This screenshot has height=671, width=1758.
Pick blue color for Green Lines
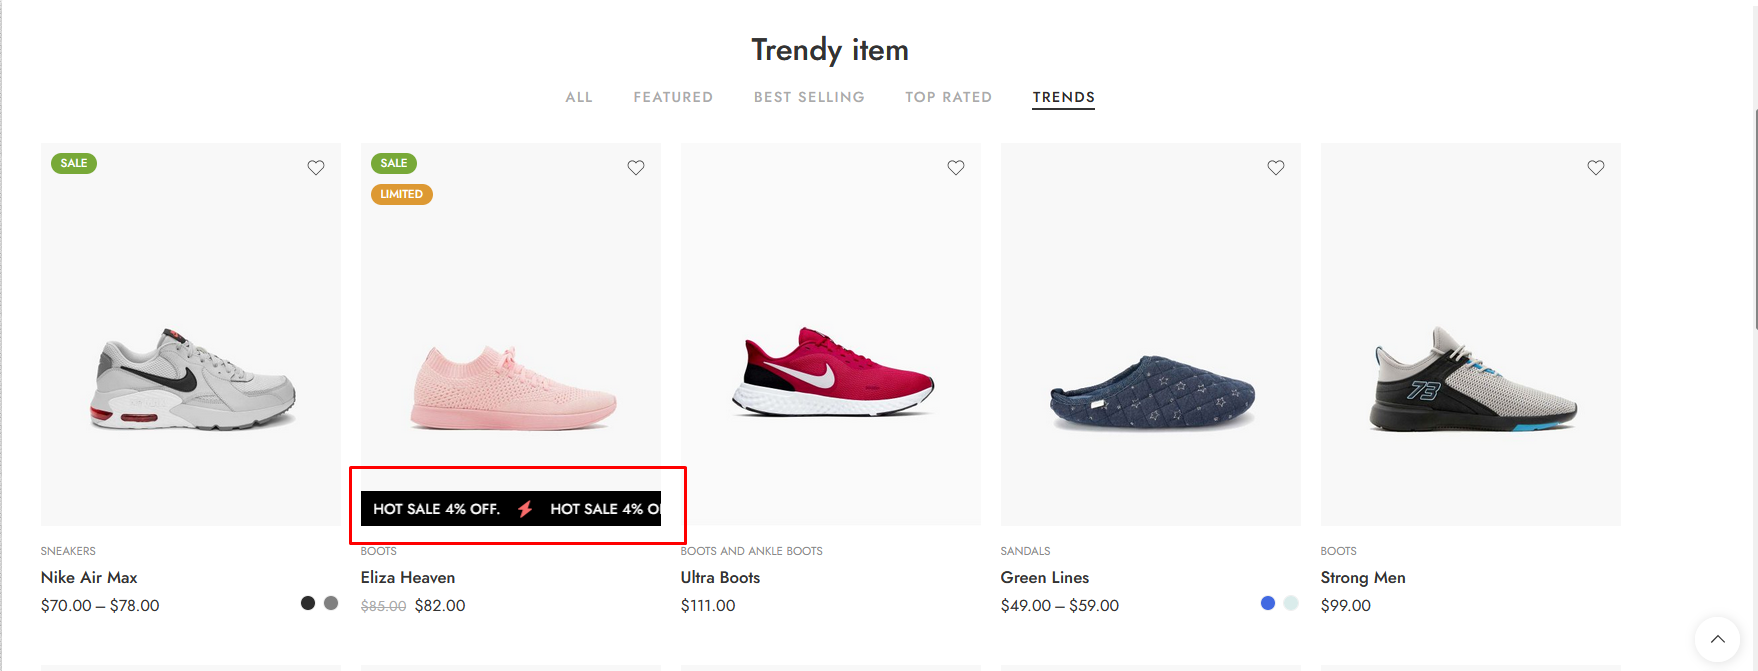coord(1268,603)
